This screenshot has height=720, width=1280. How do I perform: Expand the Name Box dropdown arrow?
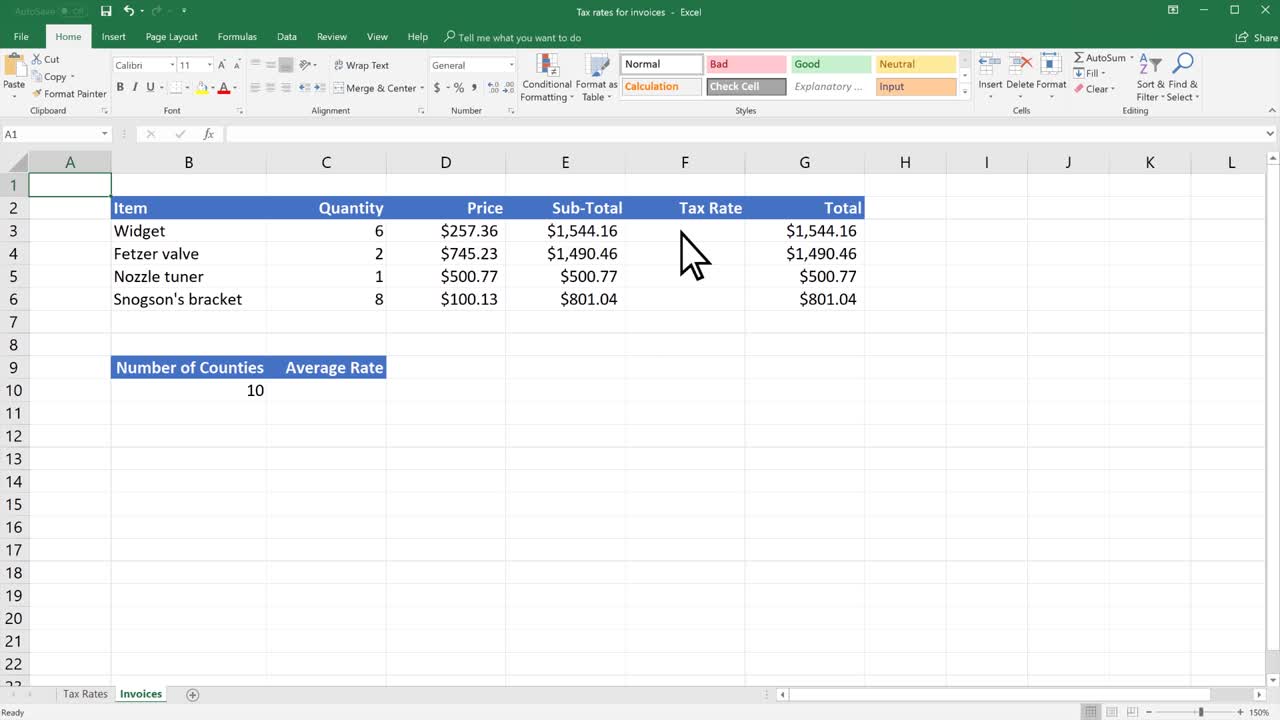click(x=104, y=134)
